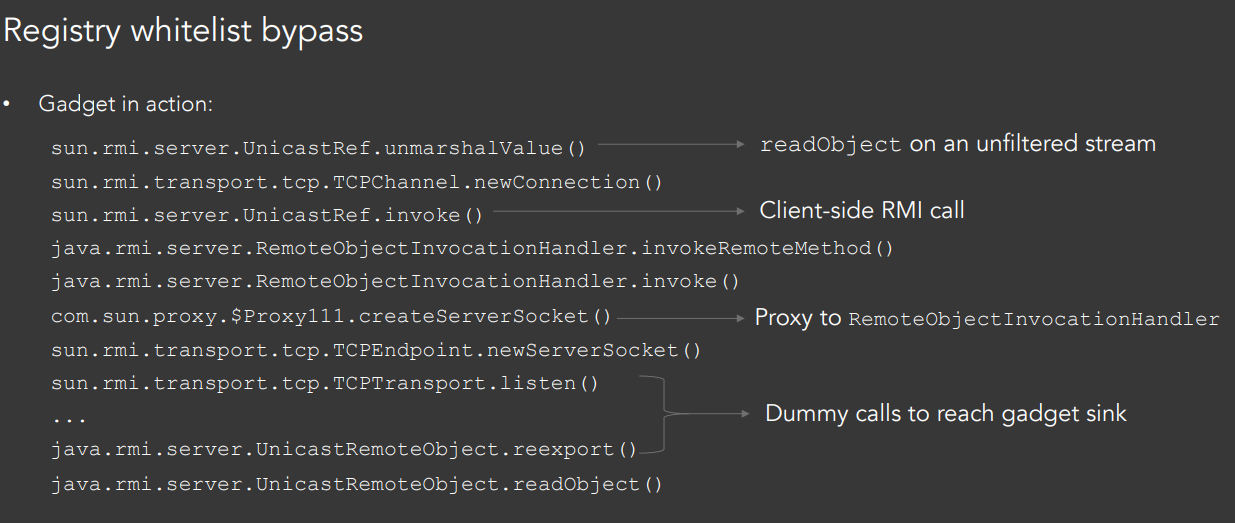Click the "Client-side RMI call" annotation
Image resolution: width=1235 pixels, height=523 pixels.
click(861, 210)
